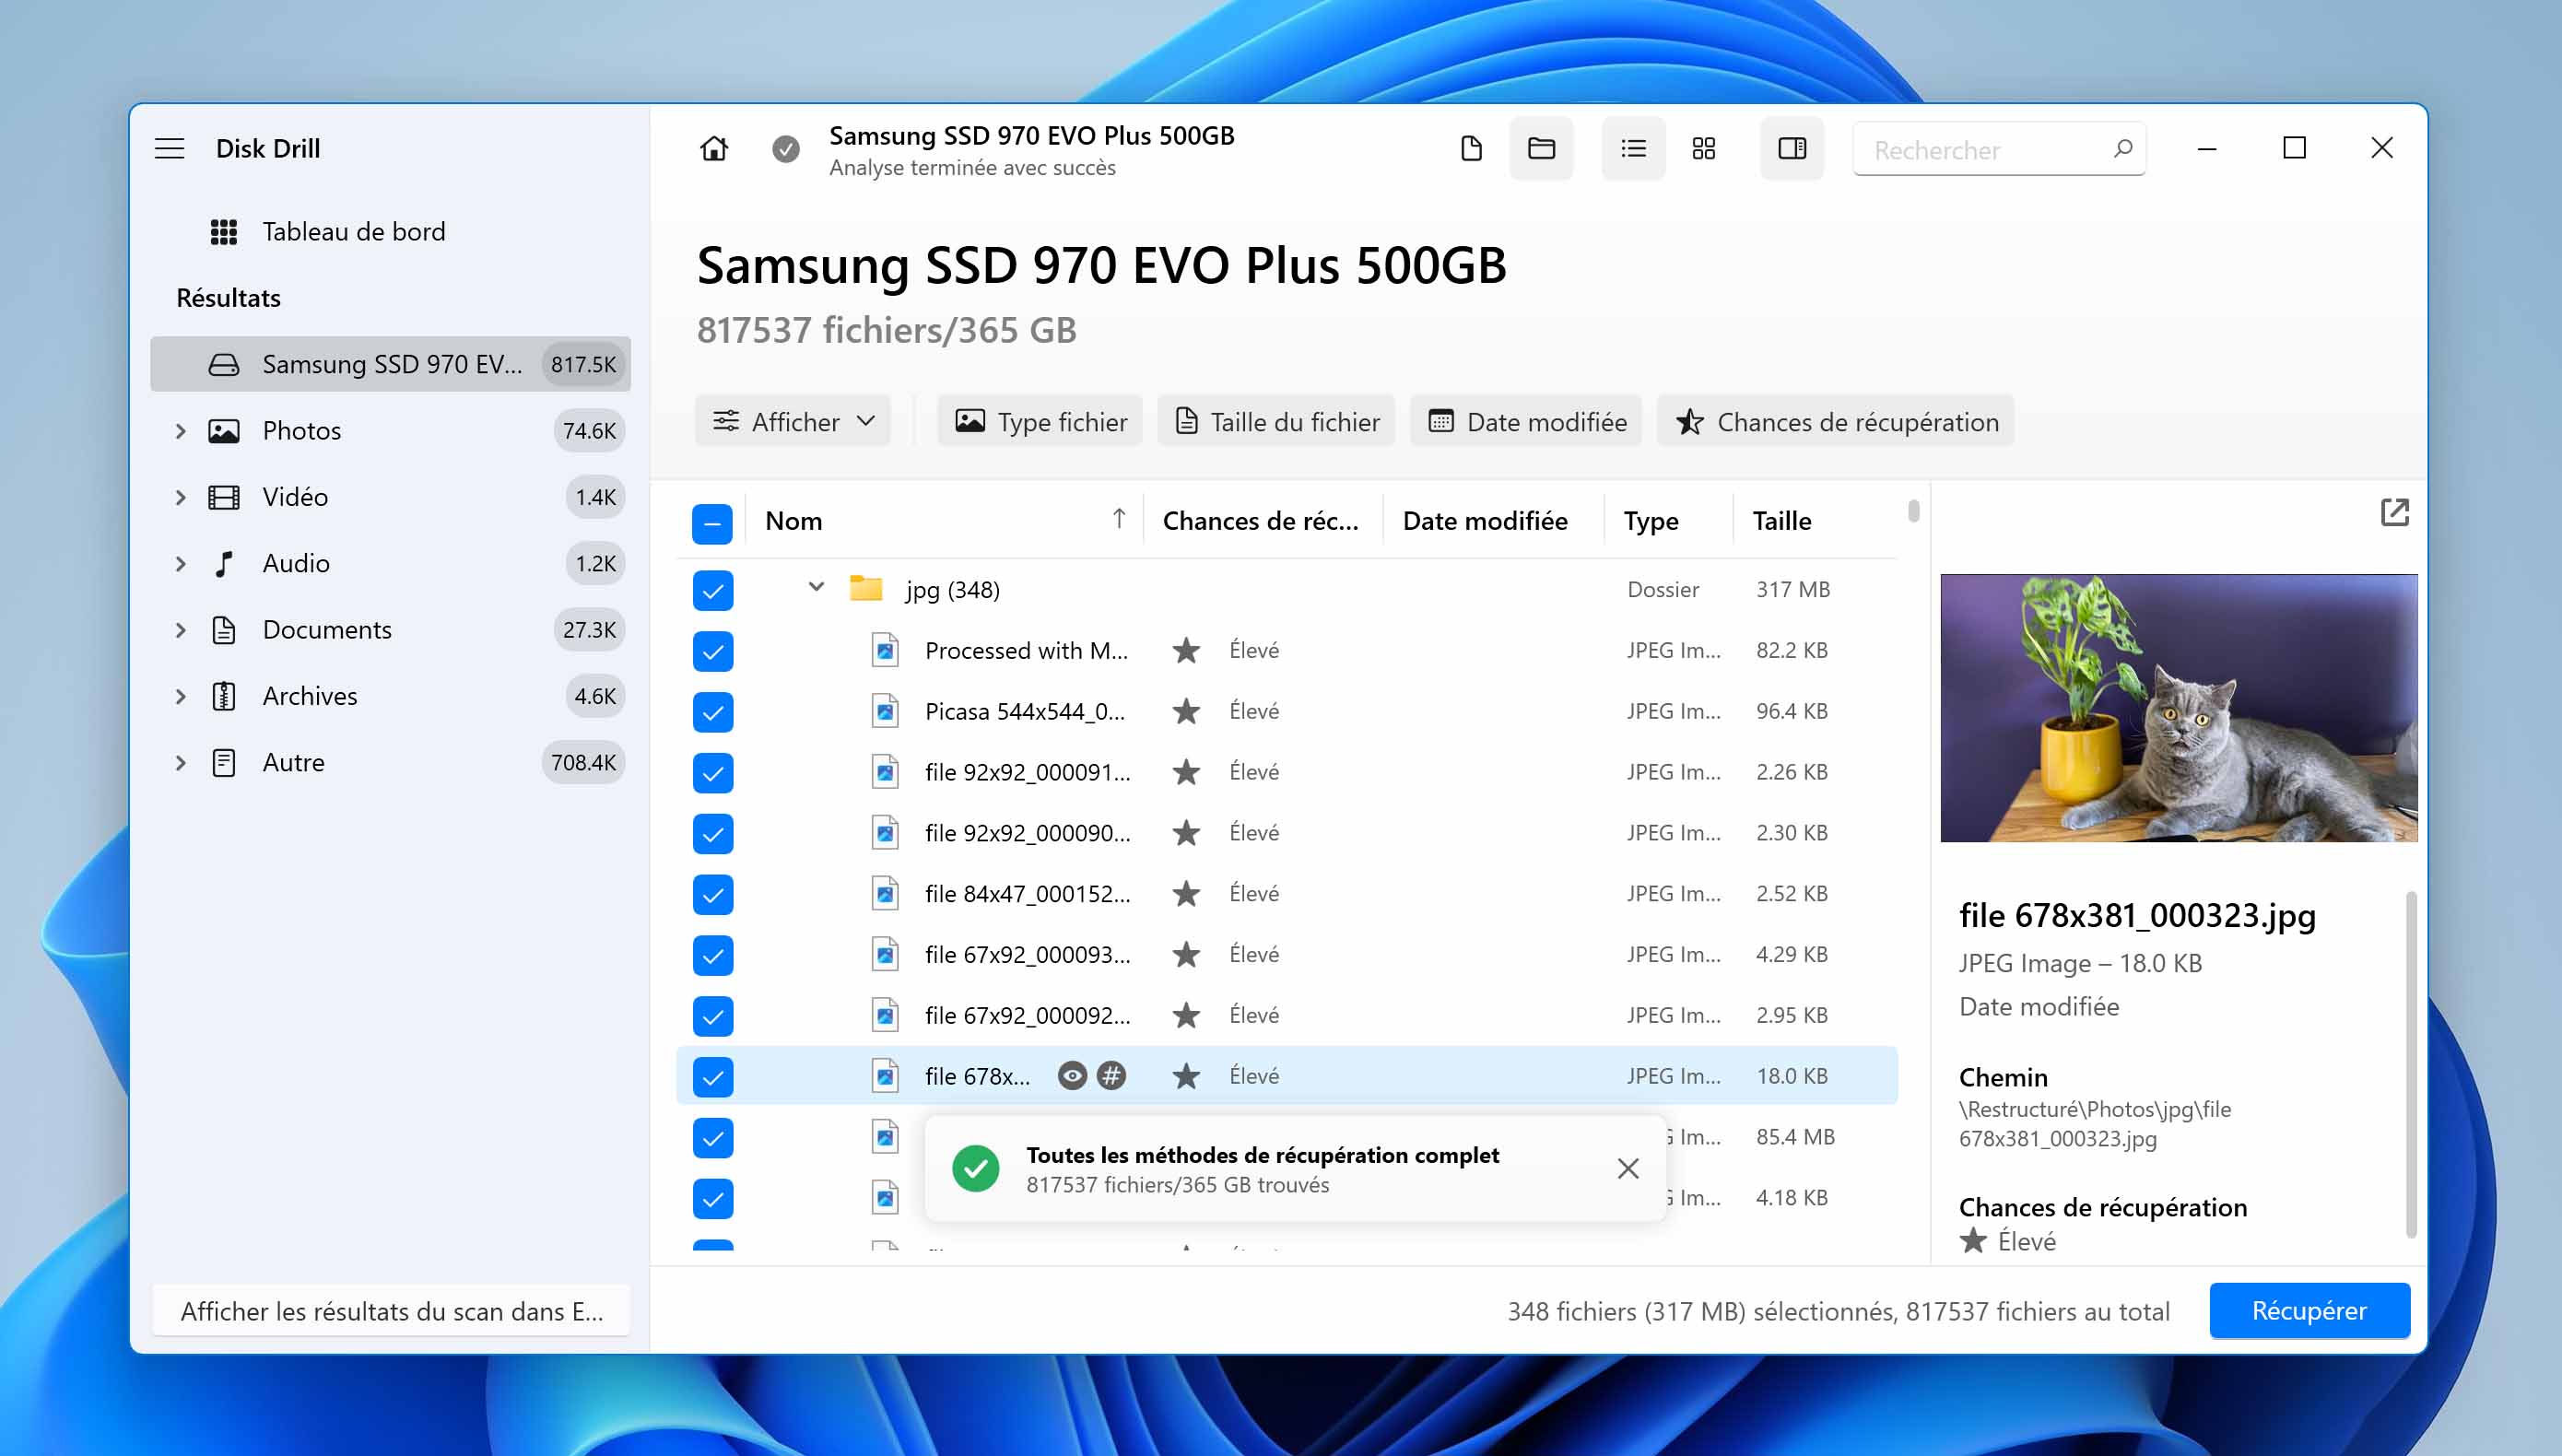Open preview in external window icon
This screenshot has height=1456, width=2562.
tap(2394, 513)
